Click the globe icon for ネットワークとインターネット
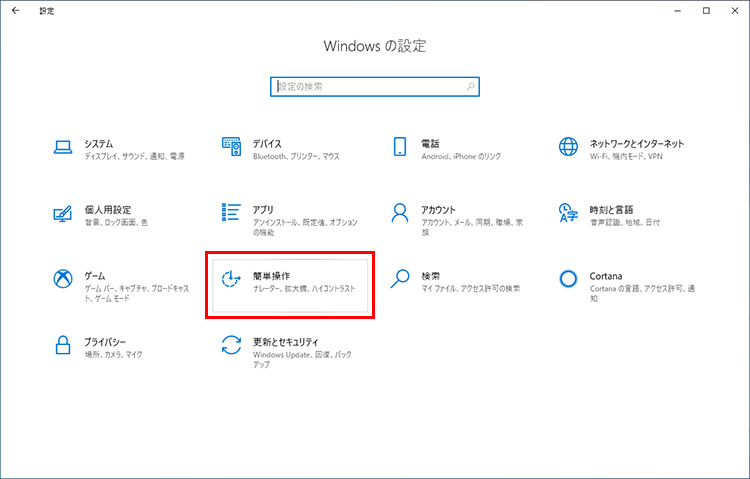 pos(568,147)
